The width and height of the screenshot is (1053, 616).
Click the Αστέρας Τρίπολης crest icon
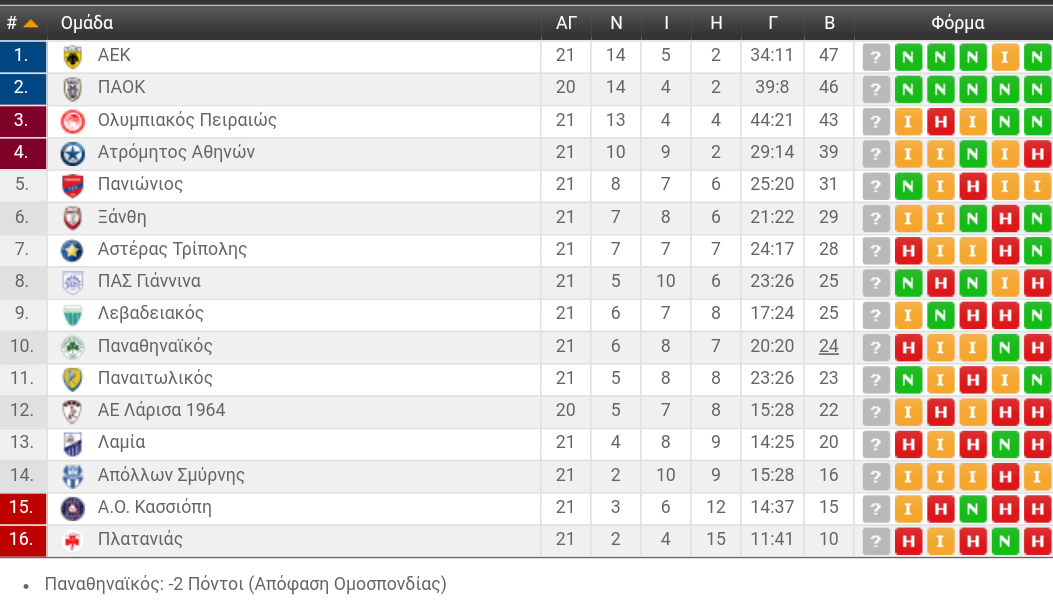point(72,250)
